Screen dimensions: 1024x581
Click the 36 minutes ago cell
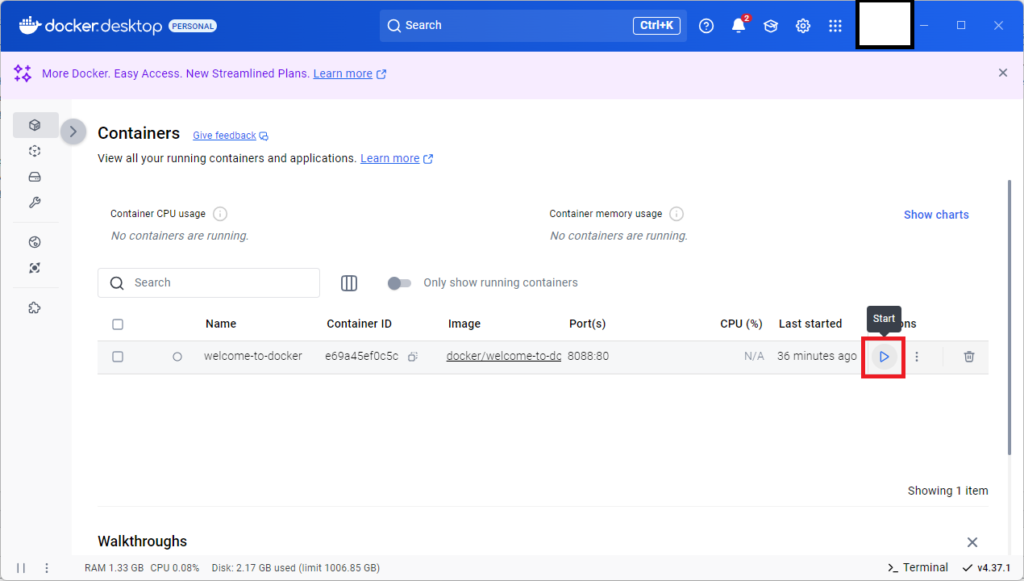click(816, 356)
